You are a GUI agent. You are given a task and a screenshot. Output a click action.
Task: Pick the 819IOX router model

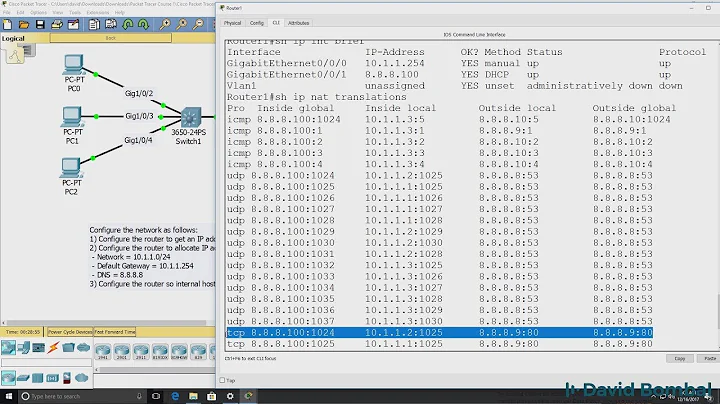[160, 352]
